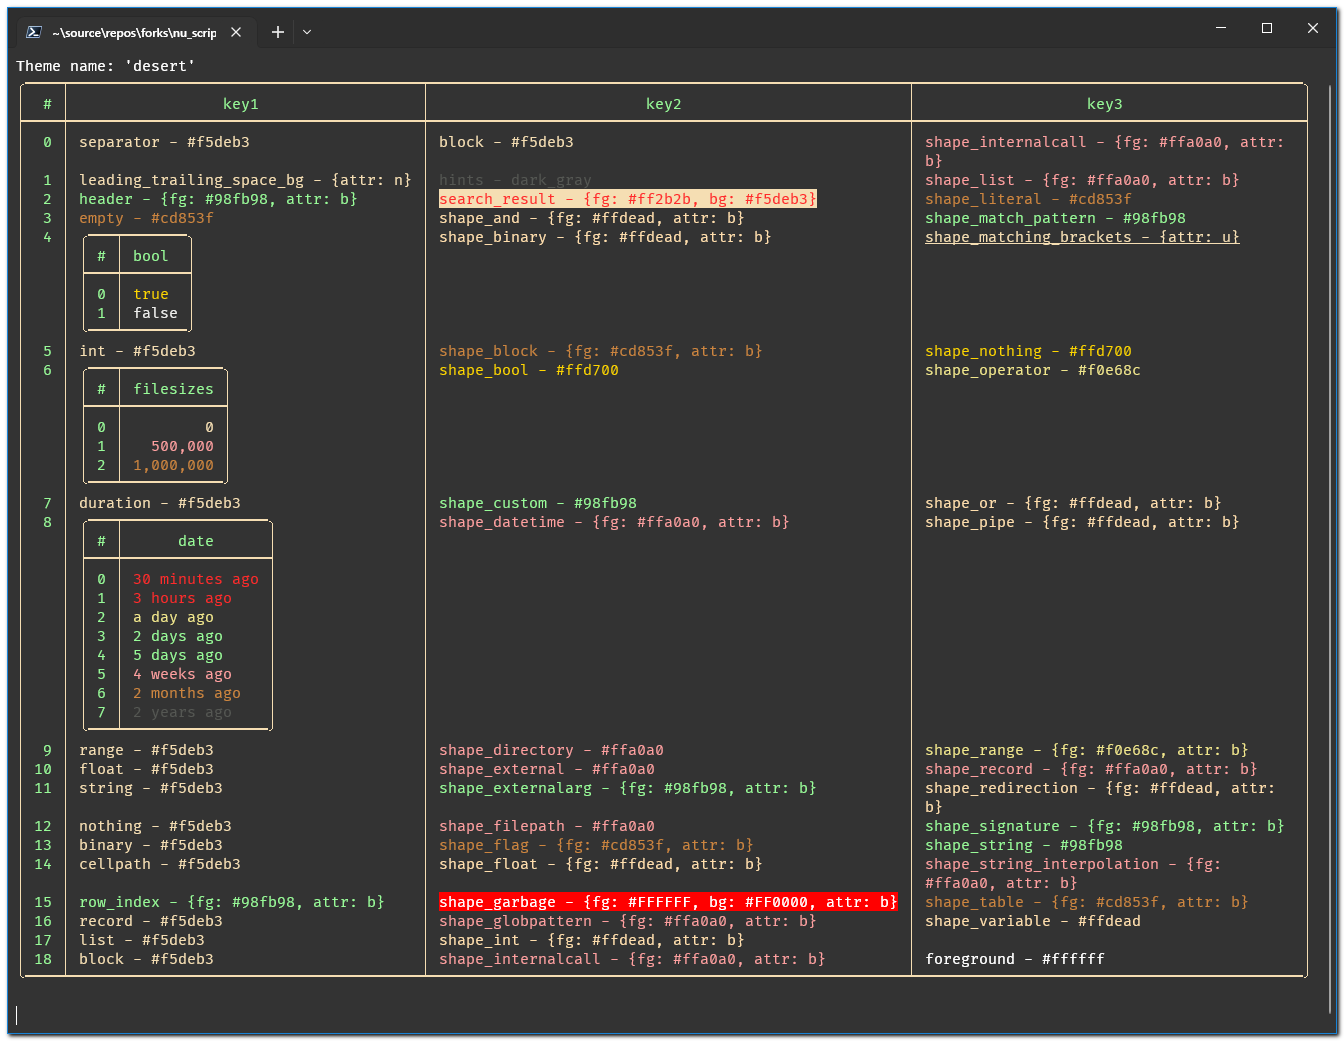Click the 'shape_datetime' entry
The height and width of the screenshot is (1041, 1344).
pyautogui.click(x=614, y=522)
